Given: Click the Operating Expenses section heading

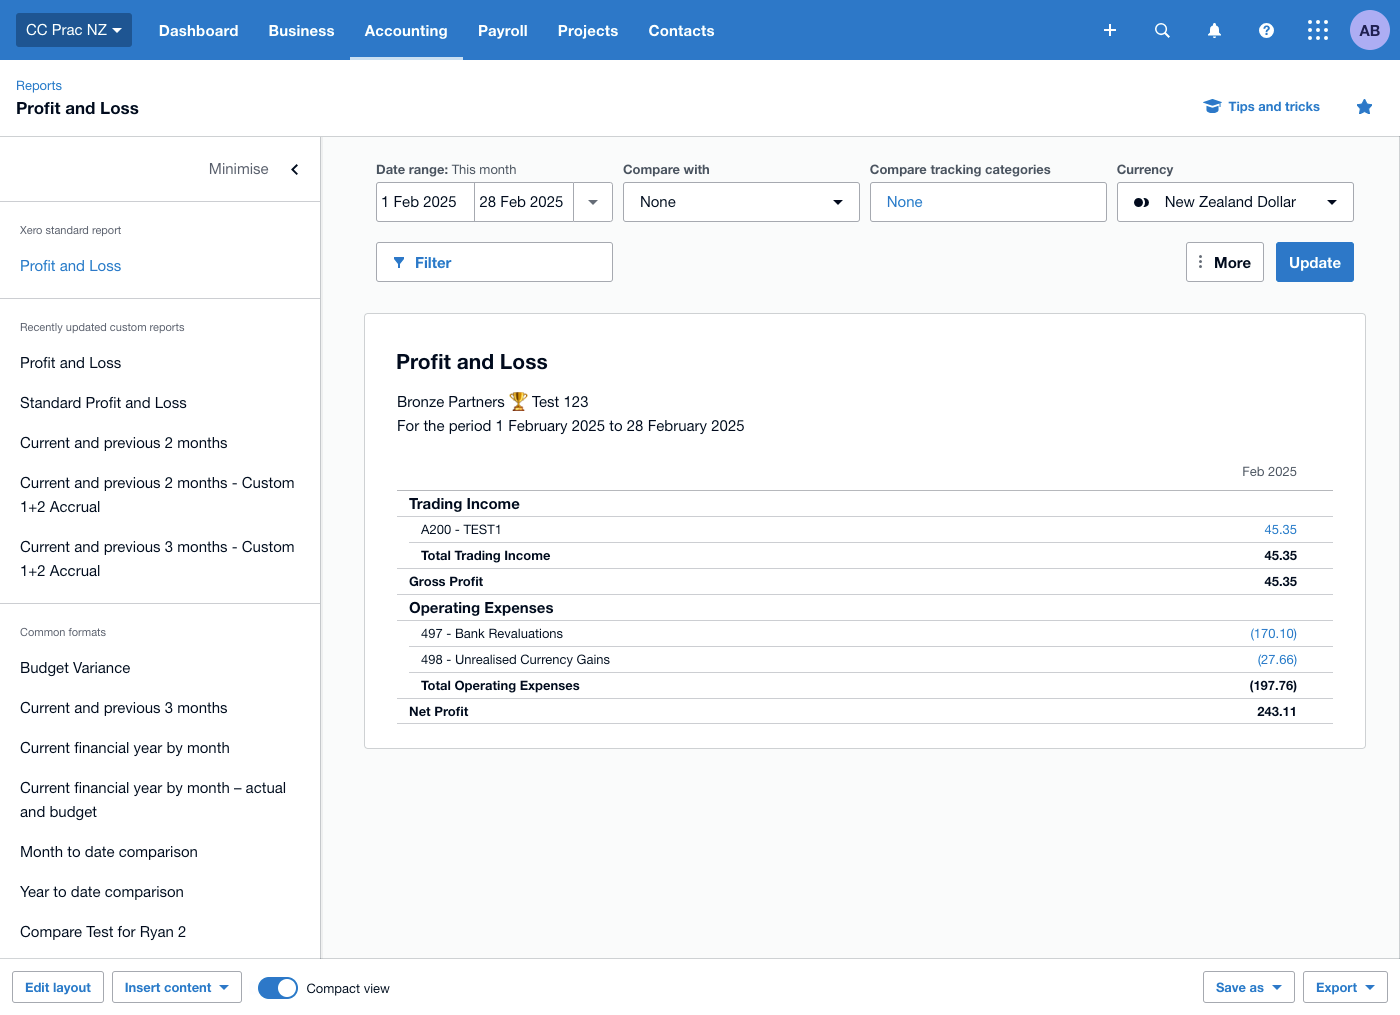Looking at the screenshot, I should (x=481, y=608).
